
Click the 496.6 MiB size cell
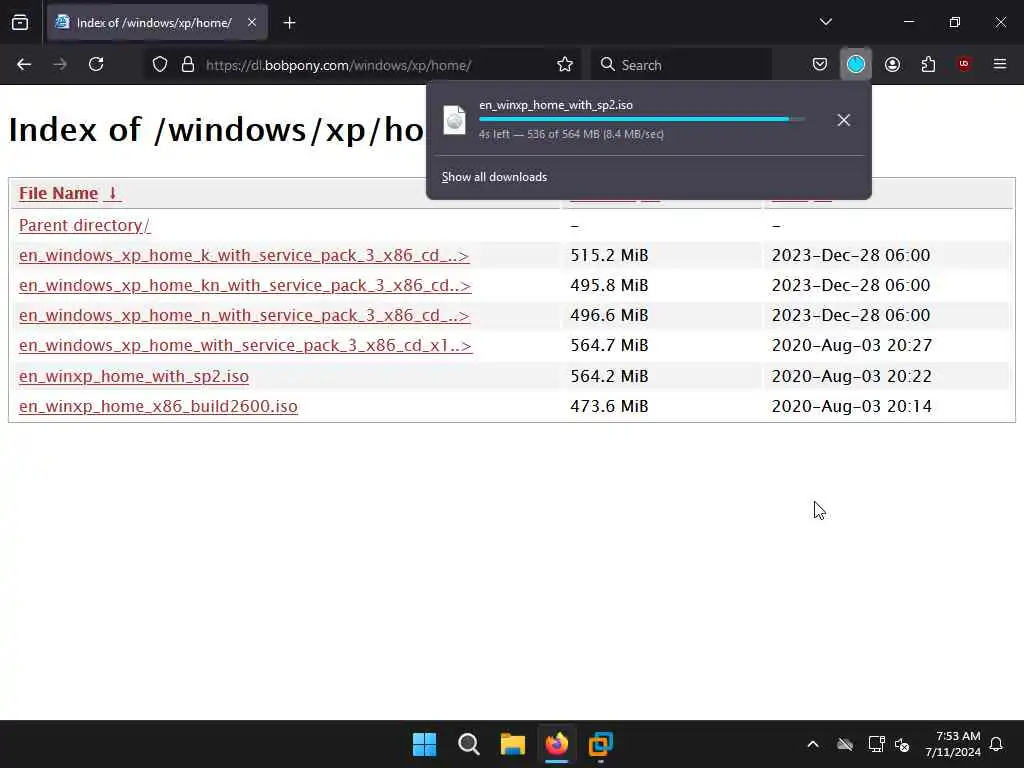(609, 315)
